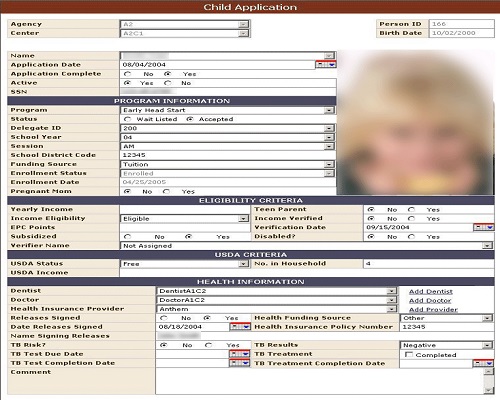The width and height of the screenshot is (500, 400).
Task: Select Yes for TB Risk
Action: (209, 345)
